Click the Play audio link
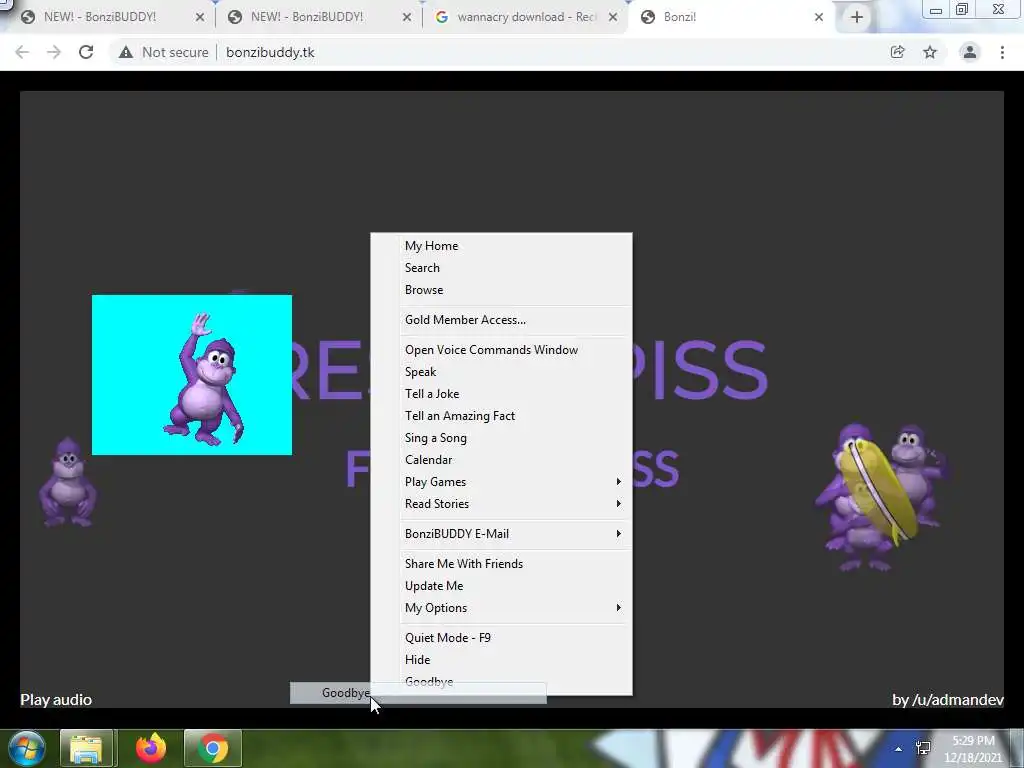Screen dimensions: 1024x768 (x=56, y=700)
